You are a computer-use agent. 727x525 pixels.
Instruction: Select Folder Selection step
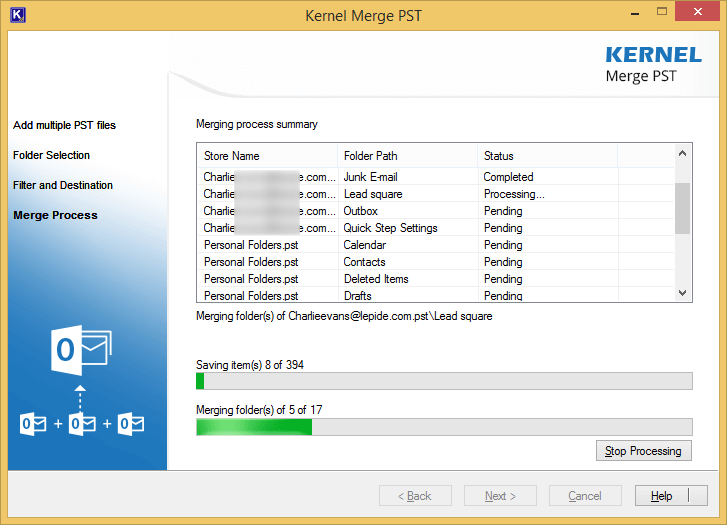[x=51, y=155]
